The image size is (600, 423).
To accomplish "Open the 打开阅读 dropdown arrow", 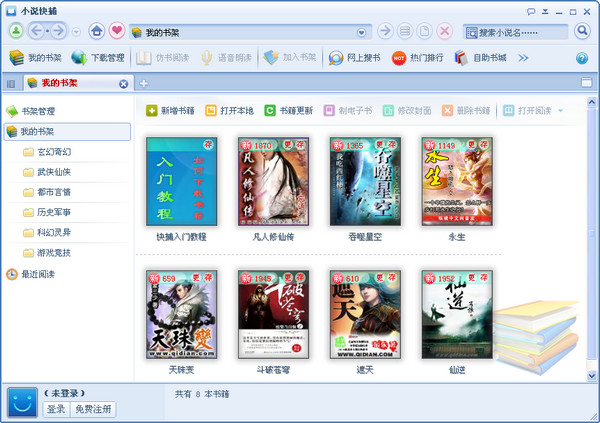I will (x=560, y=110).
